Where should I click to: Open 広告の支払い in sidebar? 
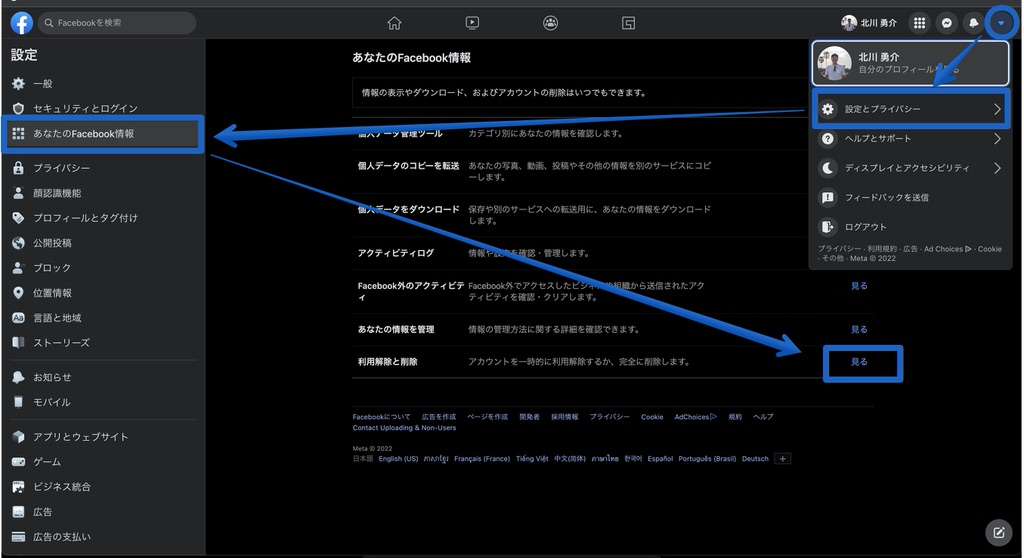pos(103,537)
